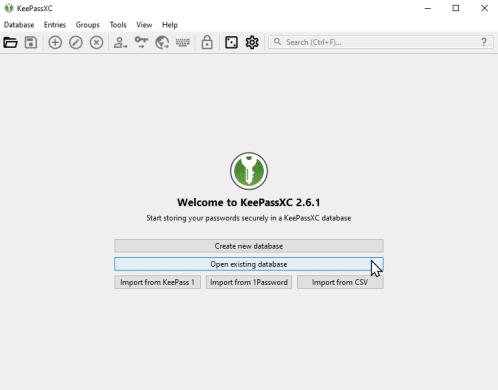
Task: Lock databases with the padlock icon
Action: pyautogui.click(x=207, y=42)
